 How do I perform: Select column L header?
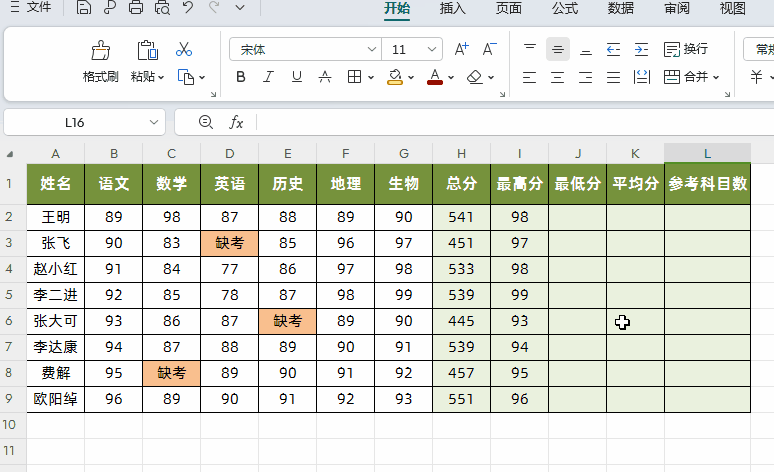click(707, 154)
